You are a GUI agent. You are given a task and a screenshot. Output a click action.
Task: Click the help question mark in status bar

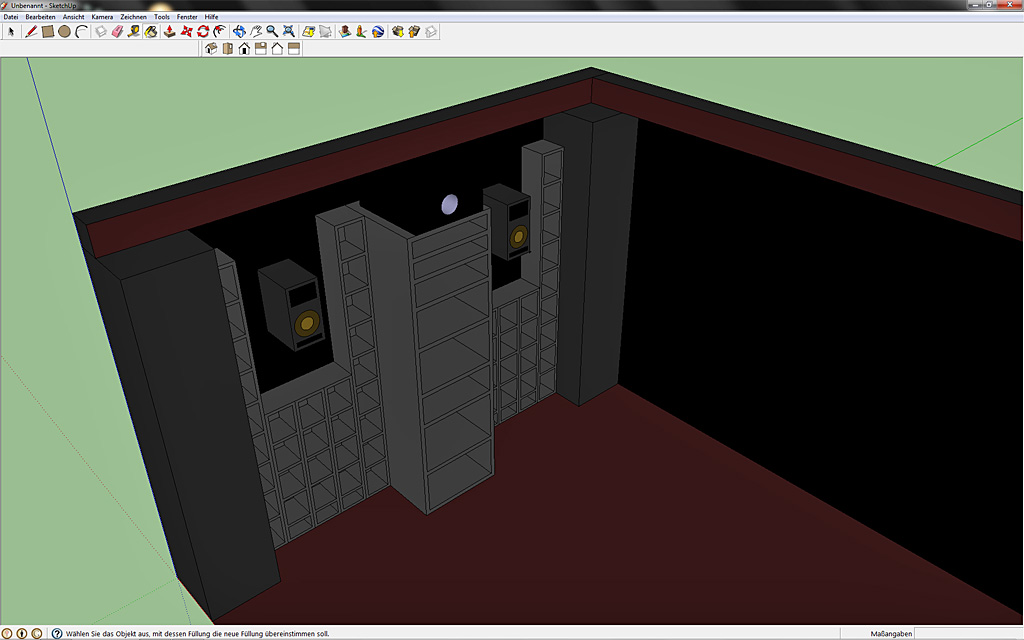tap(57, 633)
